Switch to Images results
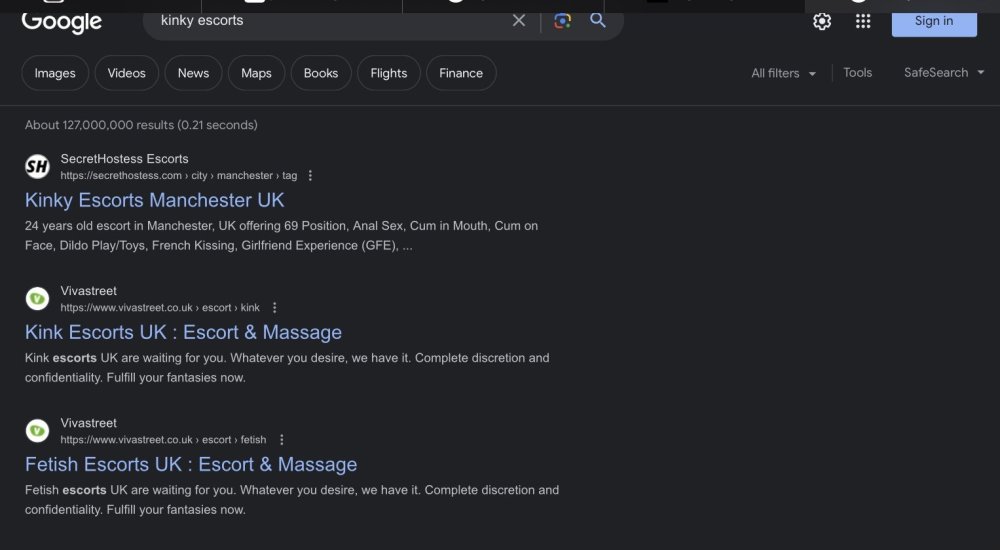 pyautogui.click(x=55, y=73)
